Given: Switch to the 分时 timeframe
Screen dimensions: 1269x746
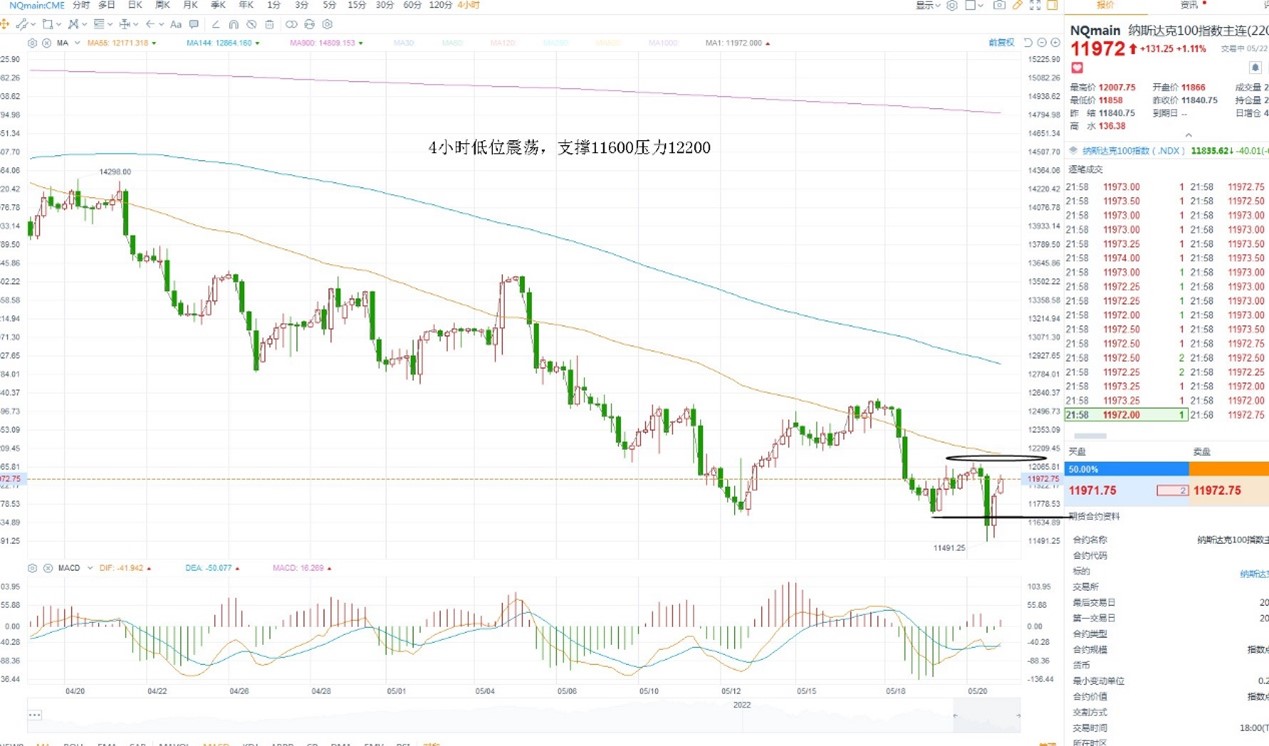Looking at the screenshot, I should click(80, 5).
